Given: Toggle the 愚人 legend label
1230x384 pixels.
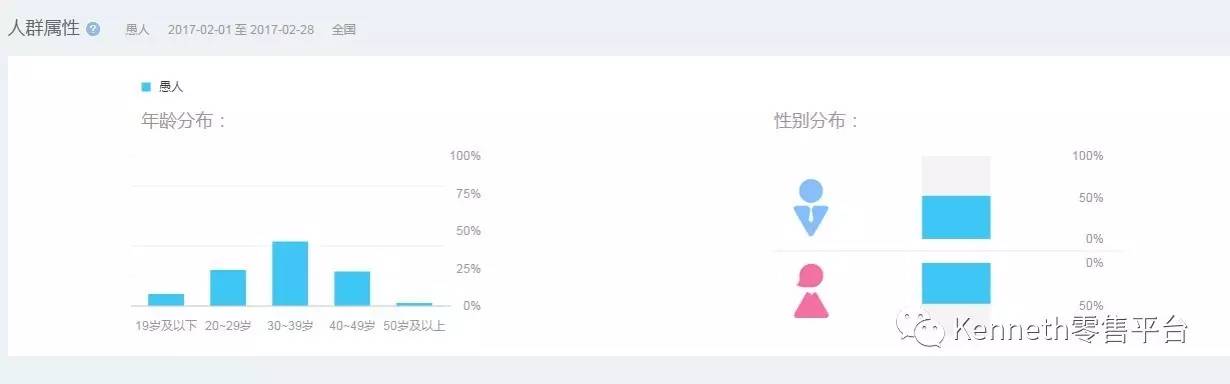Looking at the screenshot, I should (171, 87).
